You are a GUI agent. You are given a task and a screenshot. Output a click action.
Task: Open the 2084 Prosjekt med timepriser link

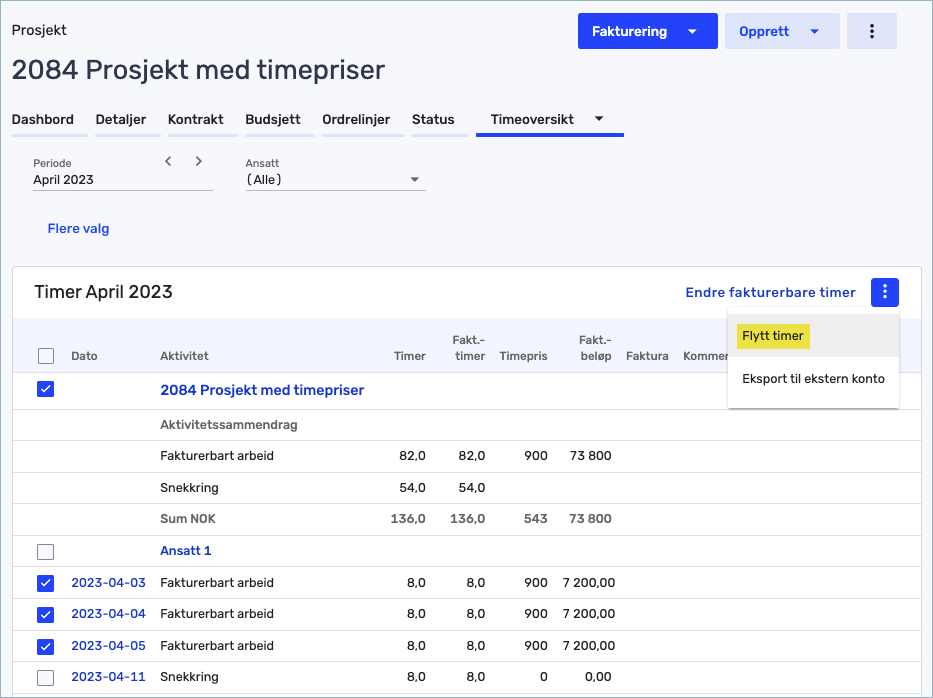pos(262,390)
